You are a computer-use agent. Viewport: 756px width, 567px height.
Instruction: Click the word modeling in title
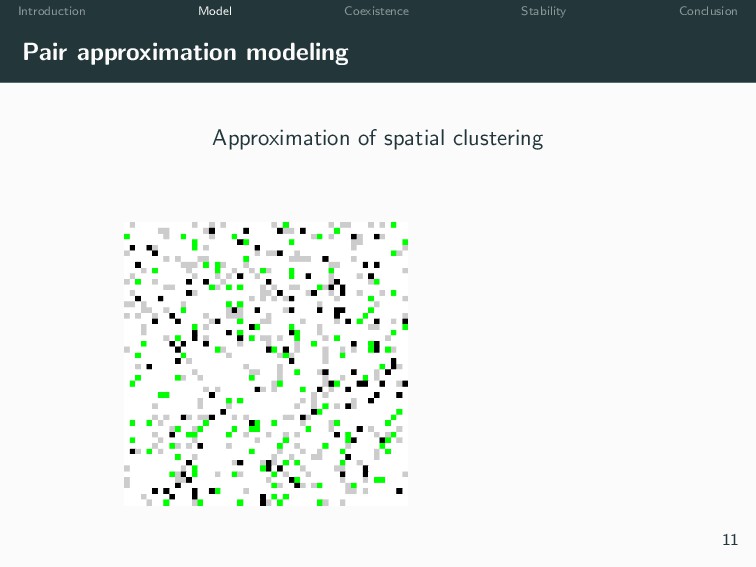297,53
